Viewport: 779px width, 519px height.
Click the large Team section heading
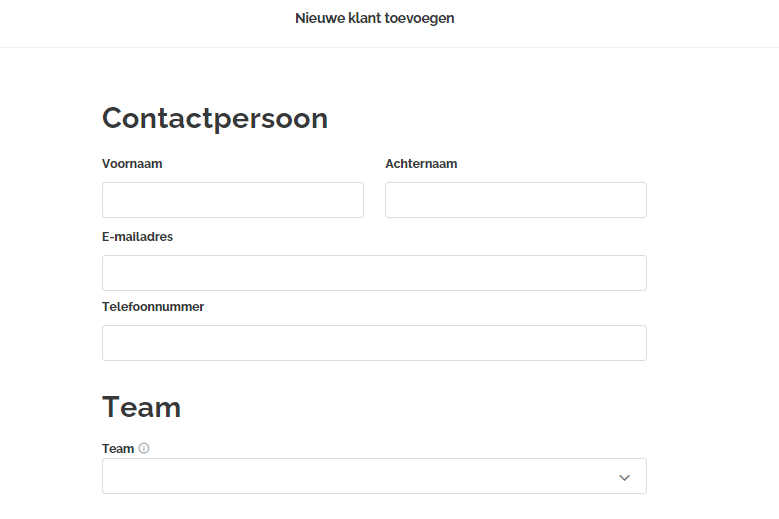[x=141, y=407]
